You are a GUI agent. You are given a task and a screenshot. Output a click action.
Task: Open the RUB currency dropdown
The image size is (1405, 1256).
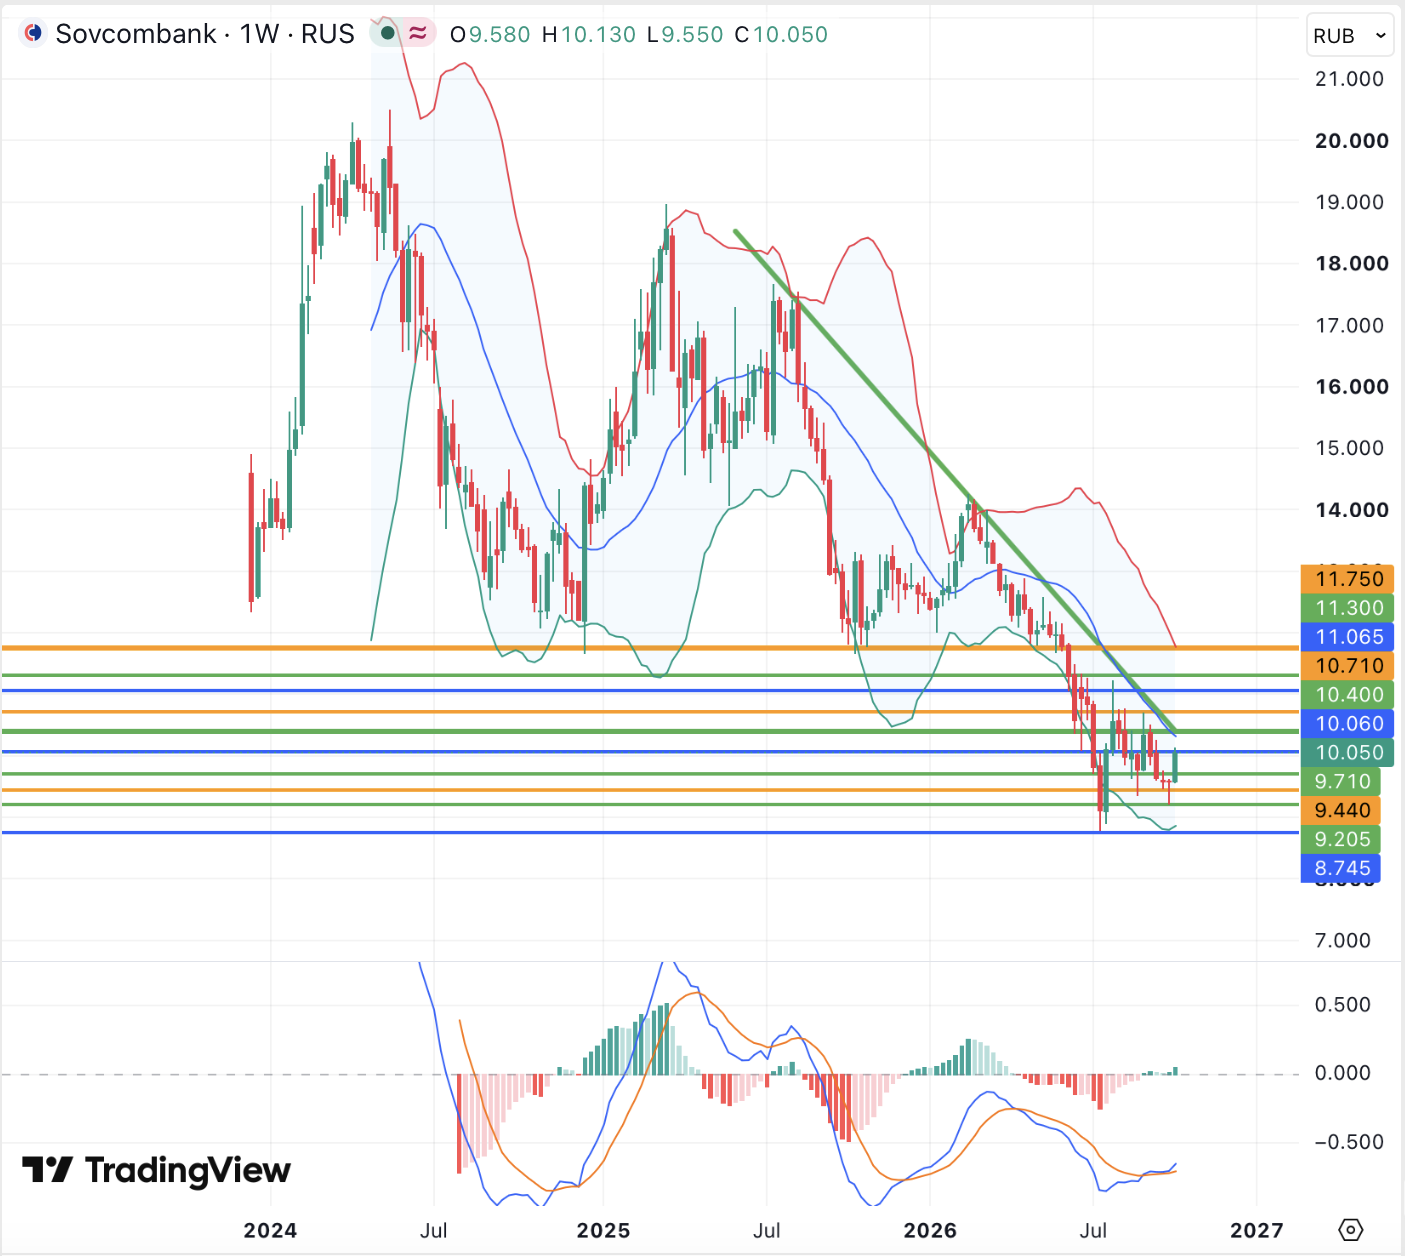[x=1349, y=36]
